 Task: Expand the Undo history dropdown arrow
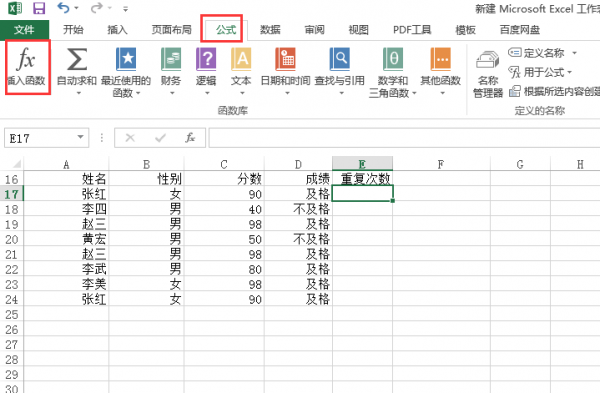76,8
